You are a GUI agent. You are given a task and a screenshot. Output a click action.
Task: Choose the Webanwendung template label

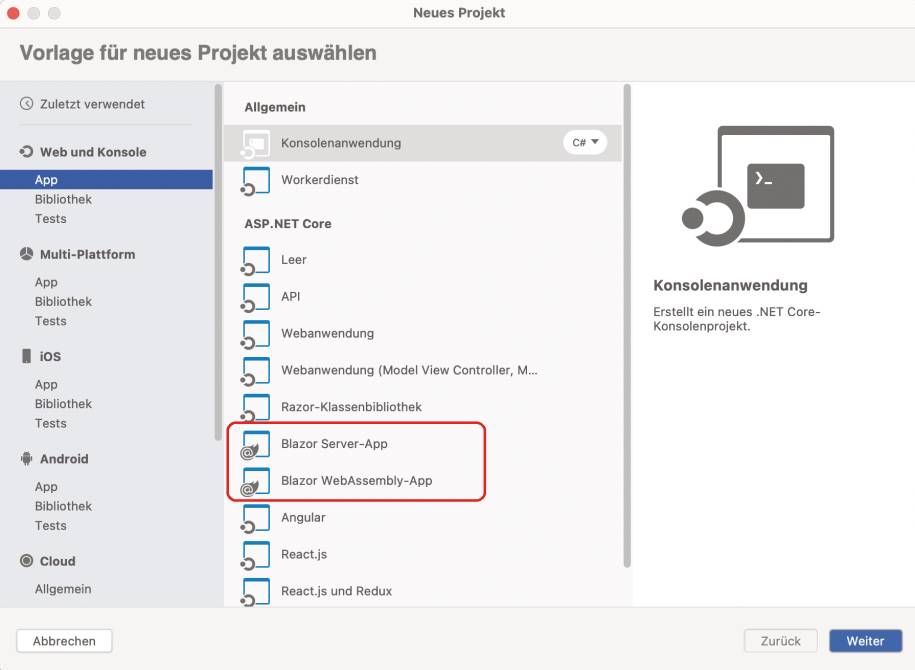[x=327, y=333]
